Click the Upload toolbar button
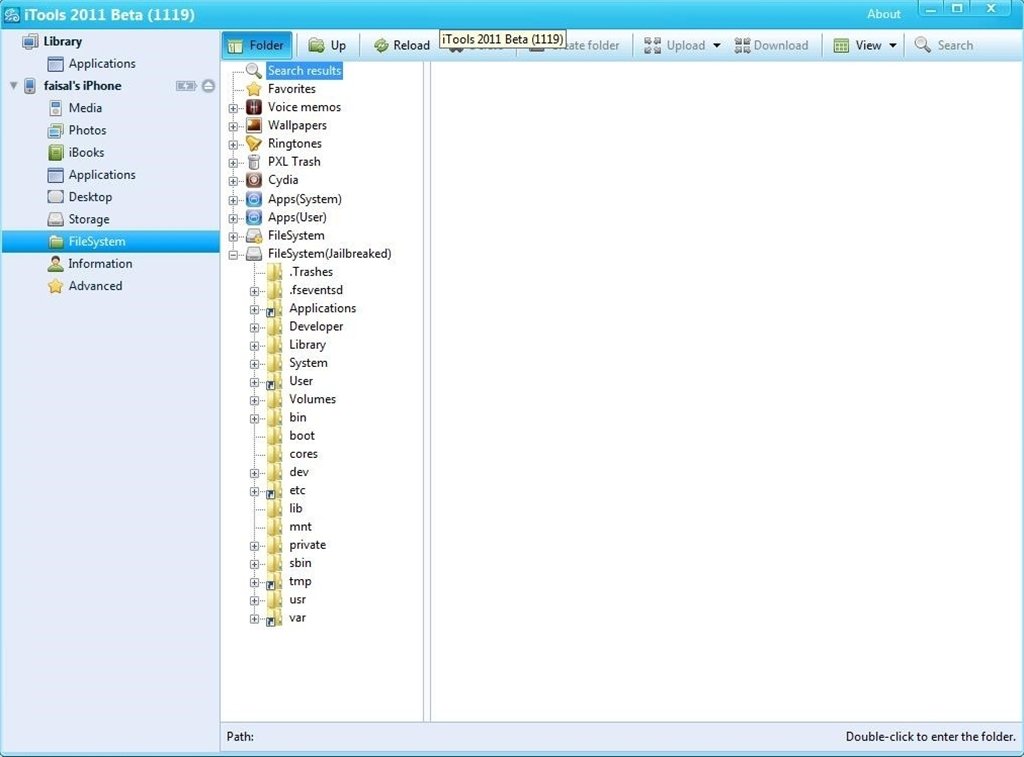 pyautogui.click(x=674, y=45)
